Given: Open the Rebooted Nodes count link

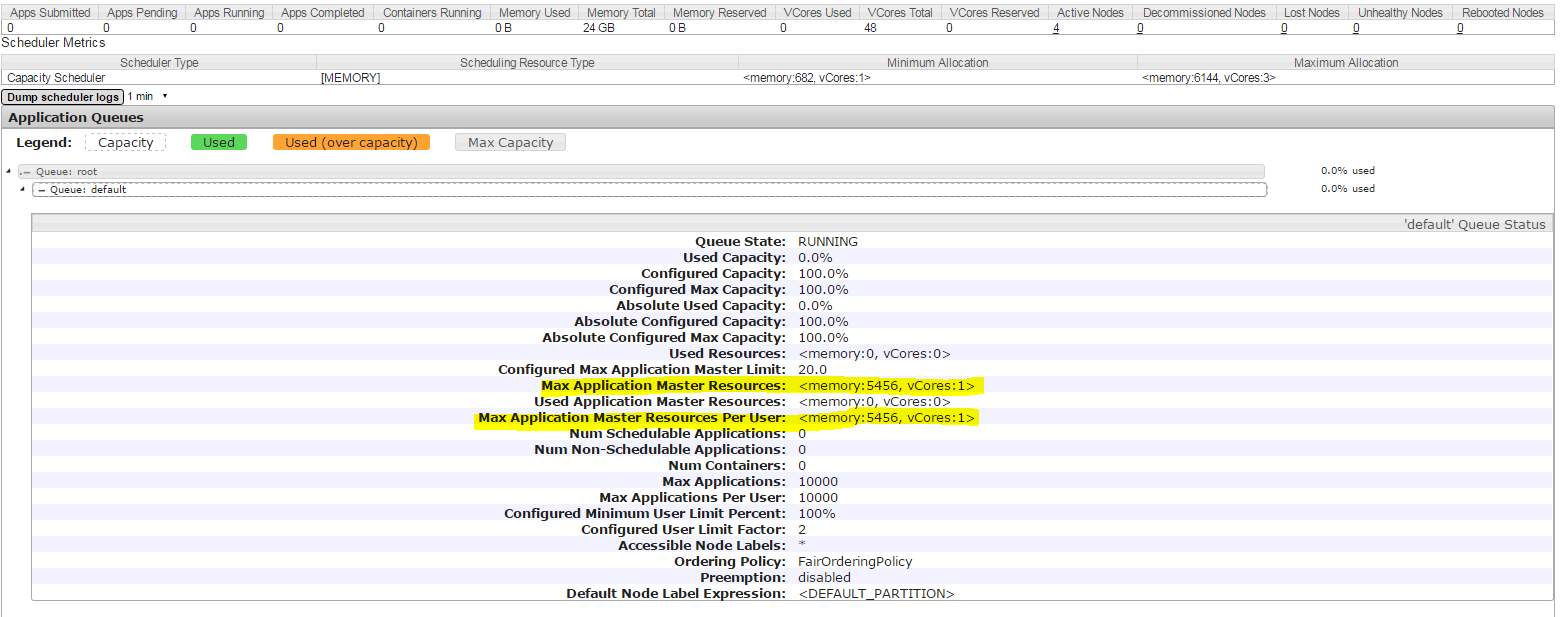Looking at the screenshot, I should (x=1459, y=27).
